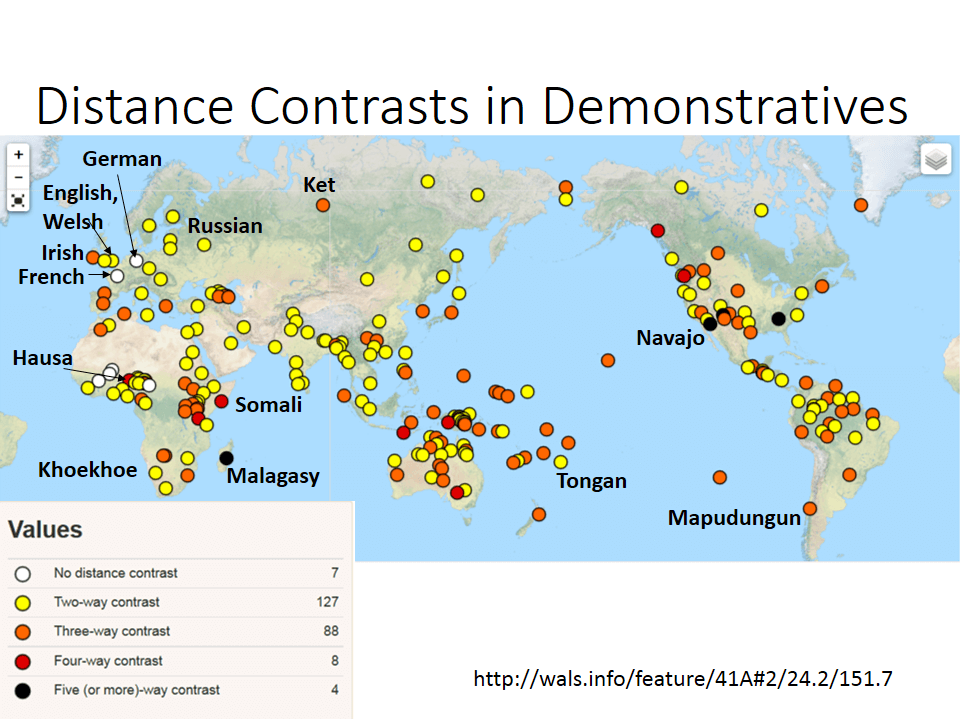960x720 pixels.
Task: Select the red Somali map marker
Action: pos(222,402)
